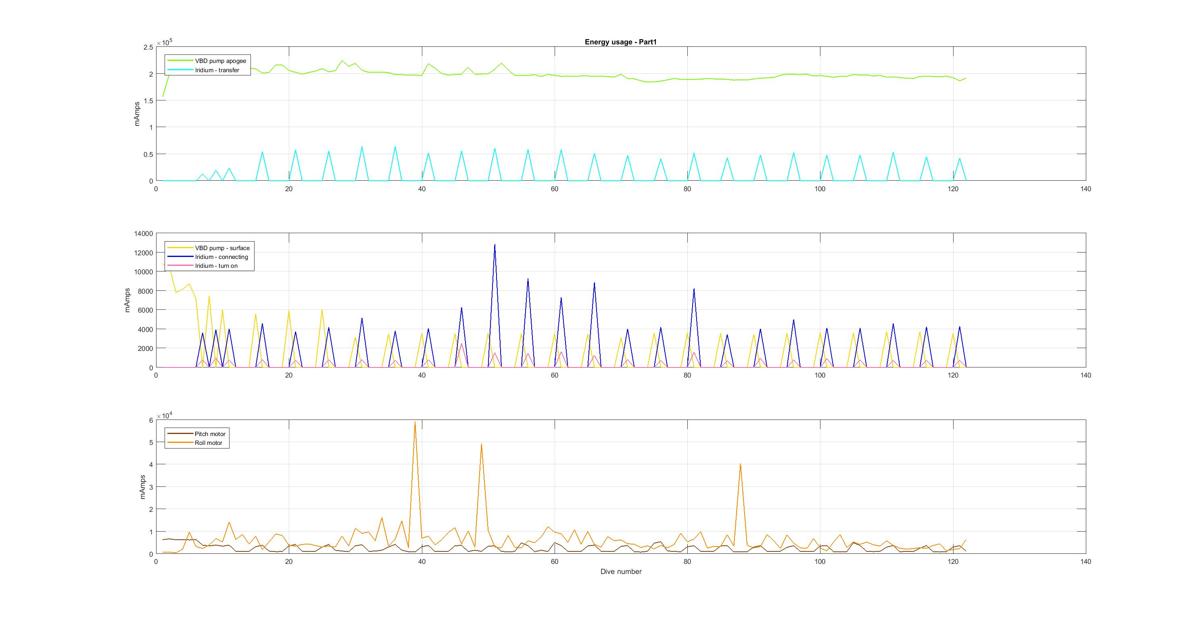Click the '8000' y-axis tick of the middle plot
The width and height of the screenshot is (1200, 622).
click(145, 291)
